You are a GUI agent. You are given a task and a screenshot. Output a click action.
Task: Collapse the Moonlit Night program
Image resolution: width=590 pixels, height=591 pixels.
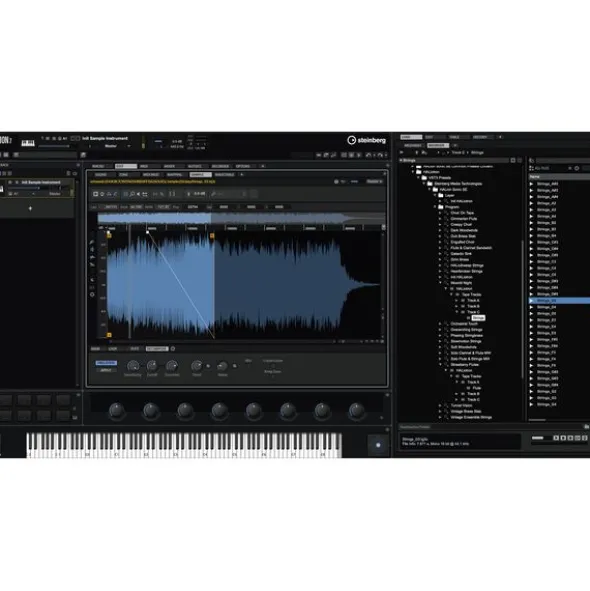[440, 283]
